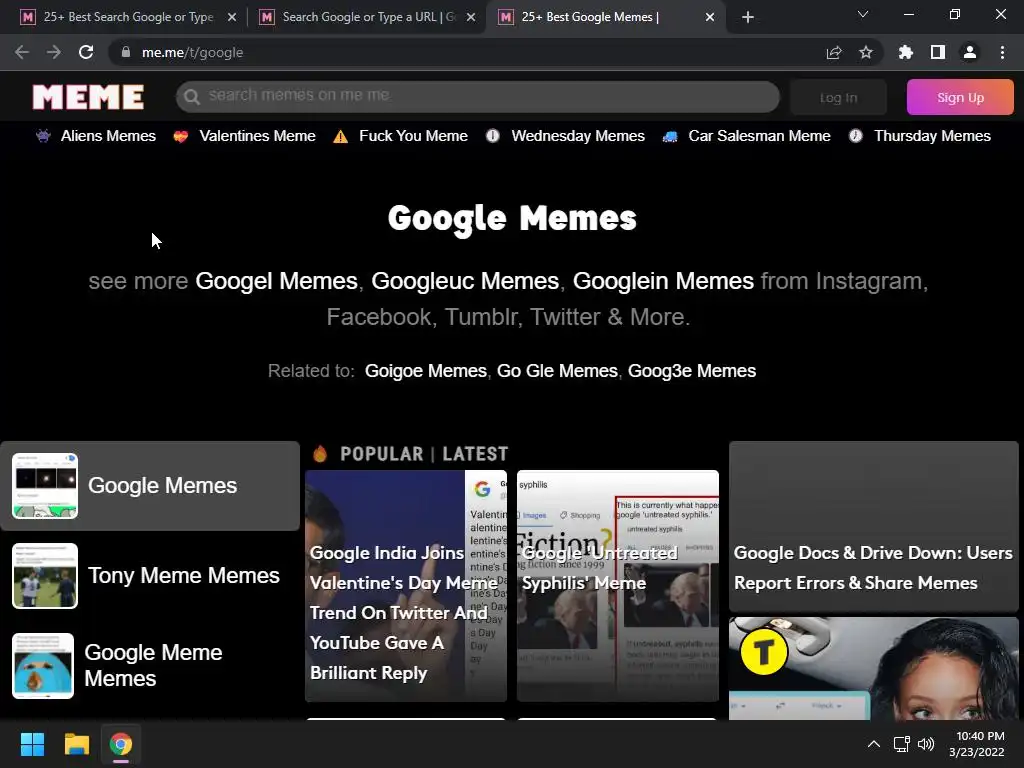Open Google Docs & Drive Down article

pyautogui.click(x=873, y=526)
